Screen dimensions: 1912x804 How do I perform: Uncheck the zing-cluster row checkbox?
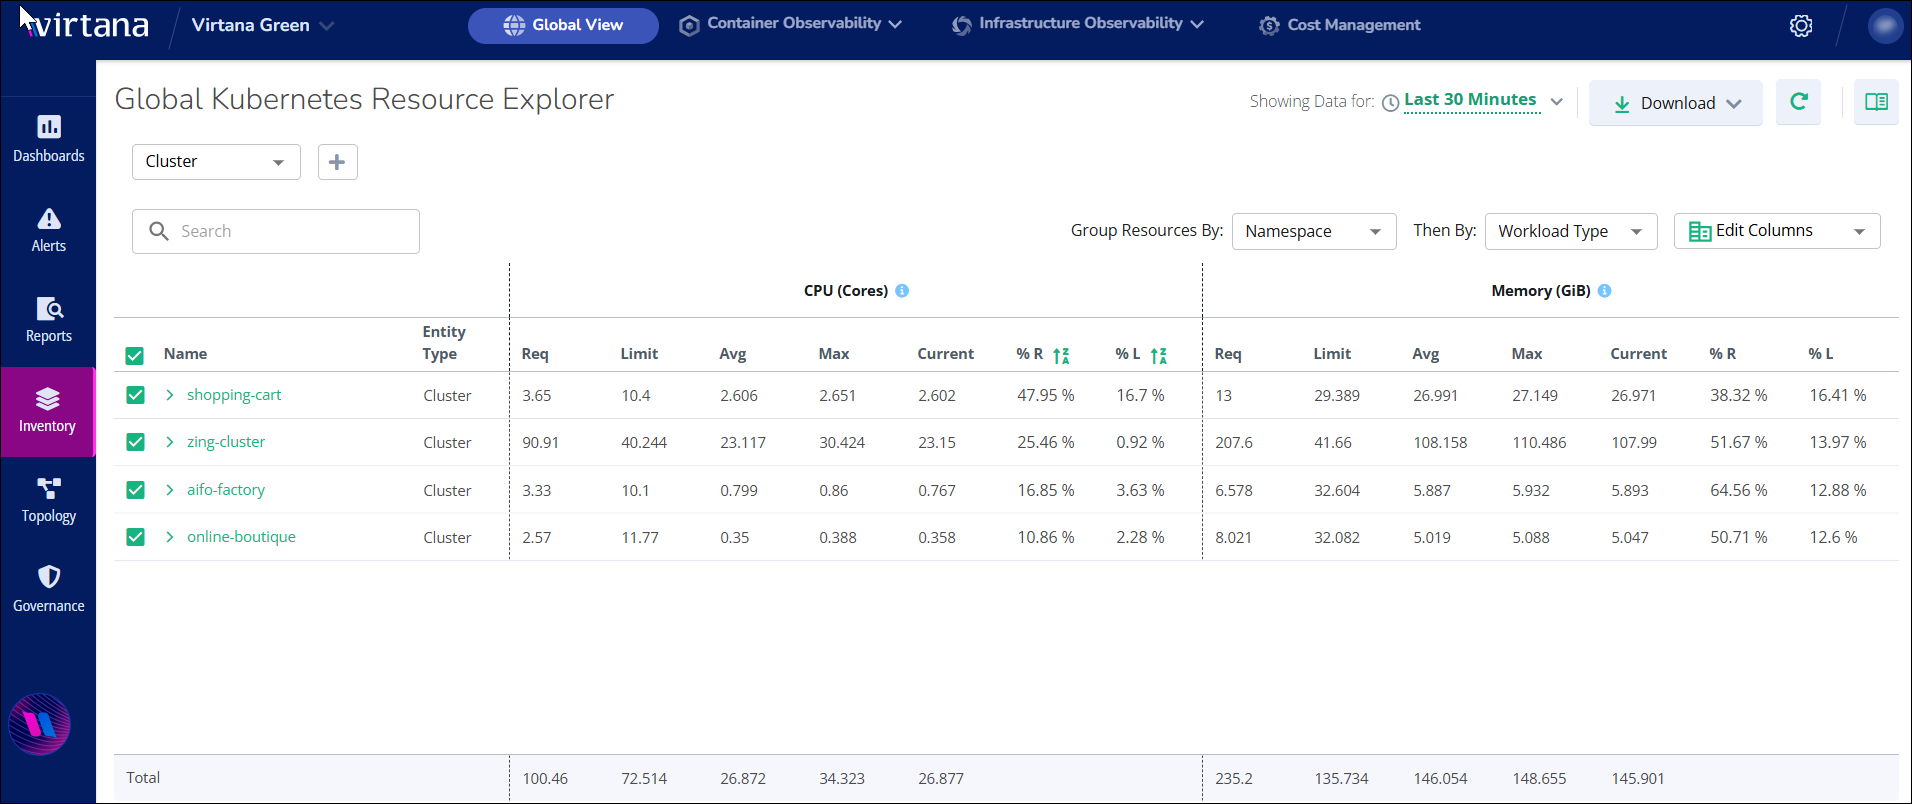pos(136,442)
